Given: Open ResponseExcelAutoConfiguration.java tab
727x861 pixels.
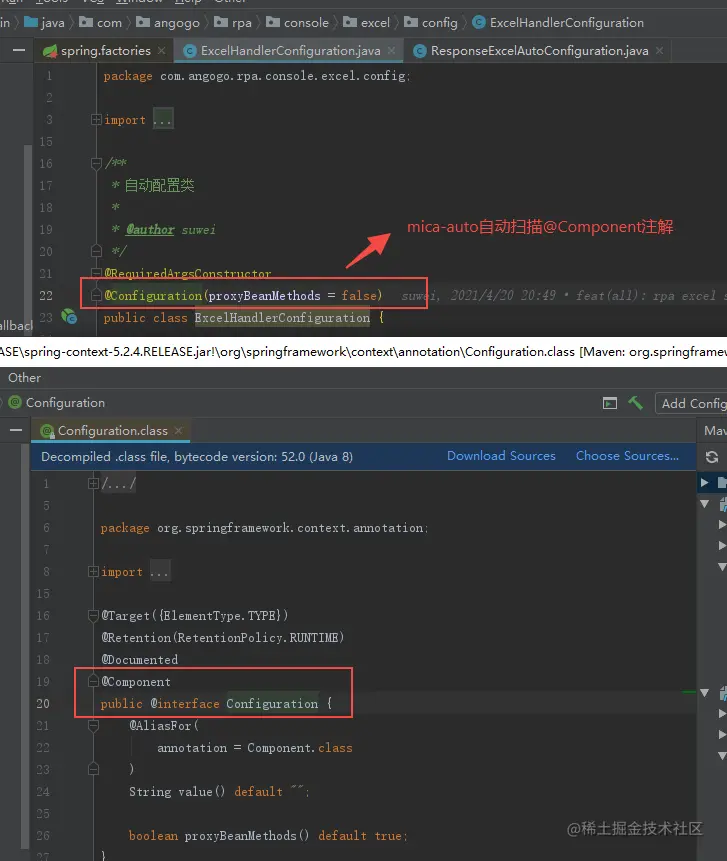Looking at the screenshot, I should pos(538,51).
